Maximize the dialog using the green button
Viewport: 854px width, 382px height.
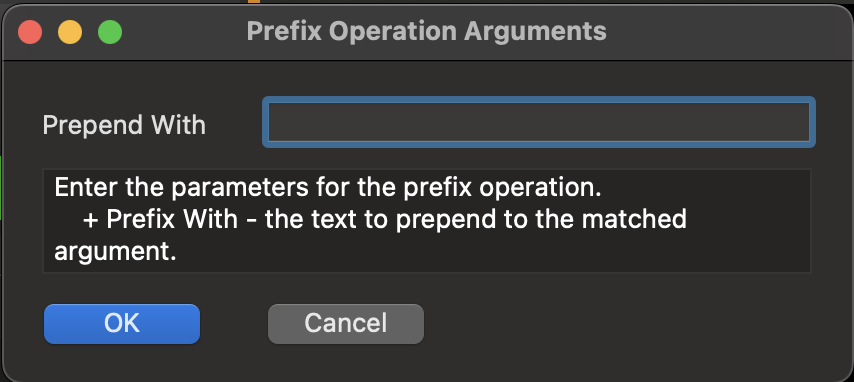tap(110, 32)
